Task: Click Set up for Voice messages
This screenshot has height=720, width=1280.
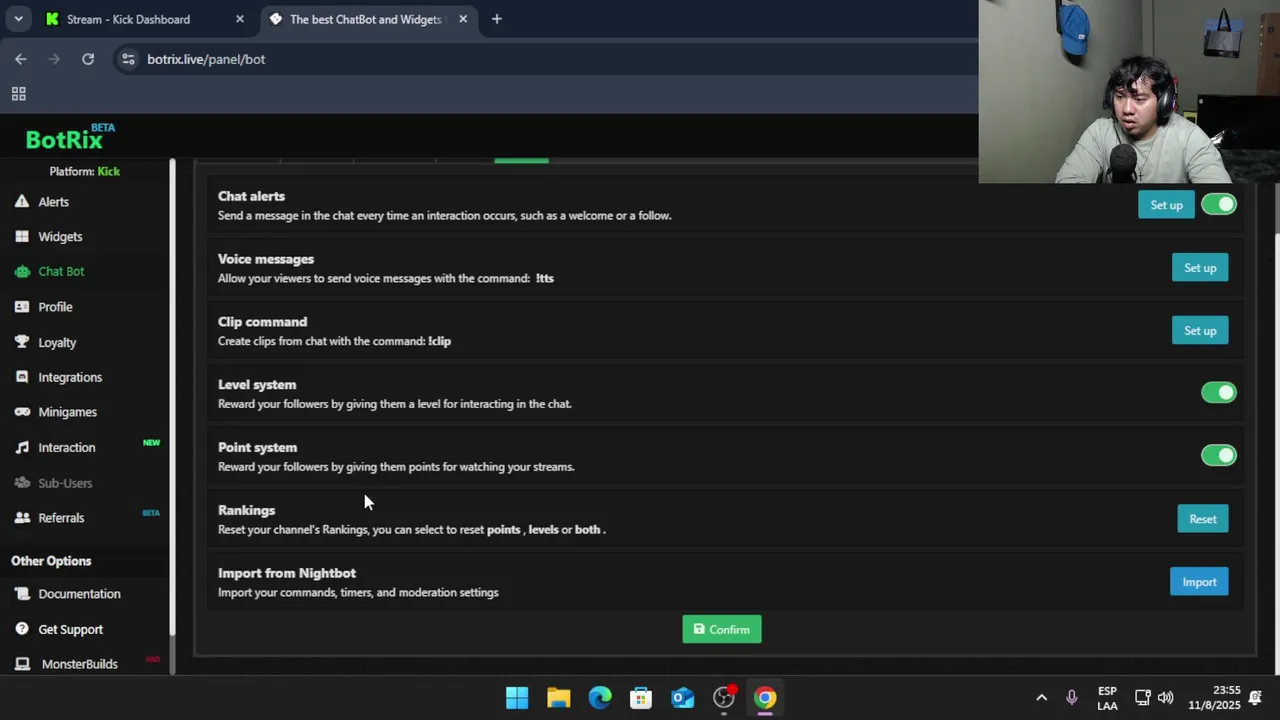Action: pyautogui.click(x=1200, y=268)
